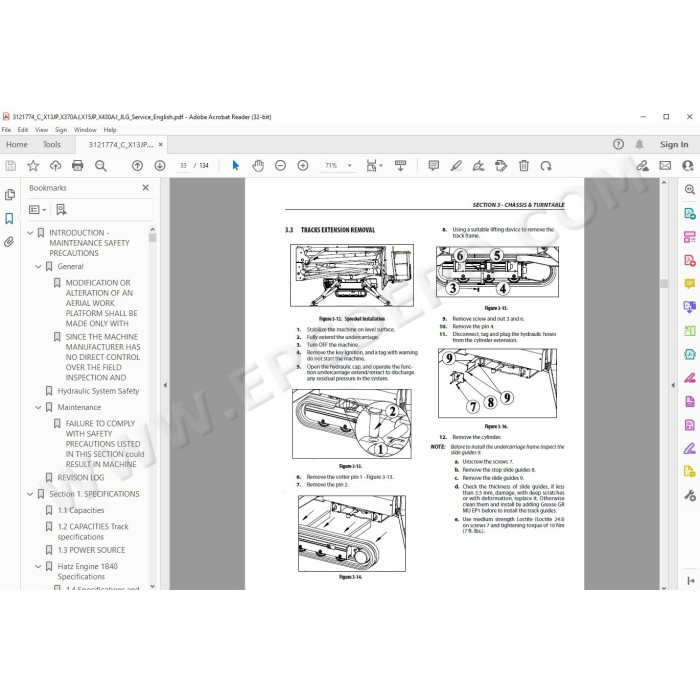
Task: Open the attachments paperclip panel
Action: [x=9, y=242]
